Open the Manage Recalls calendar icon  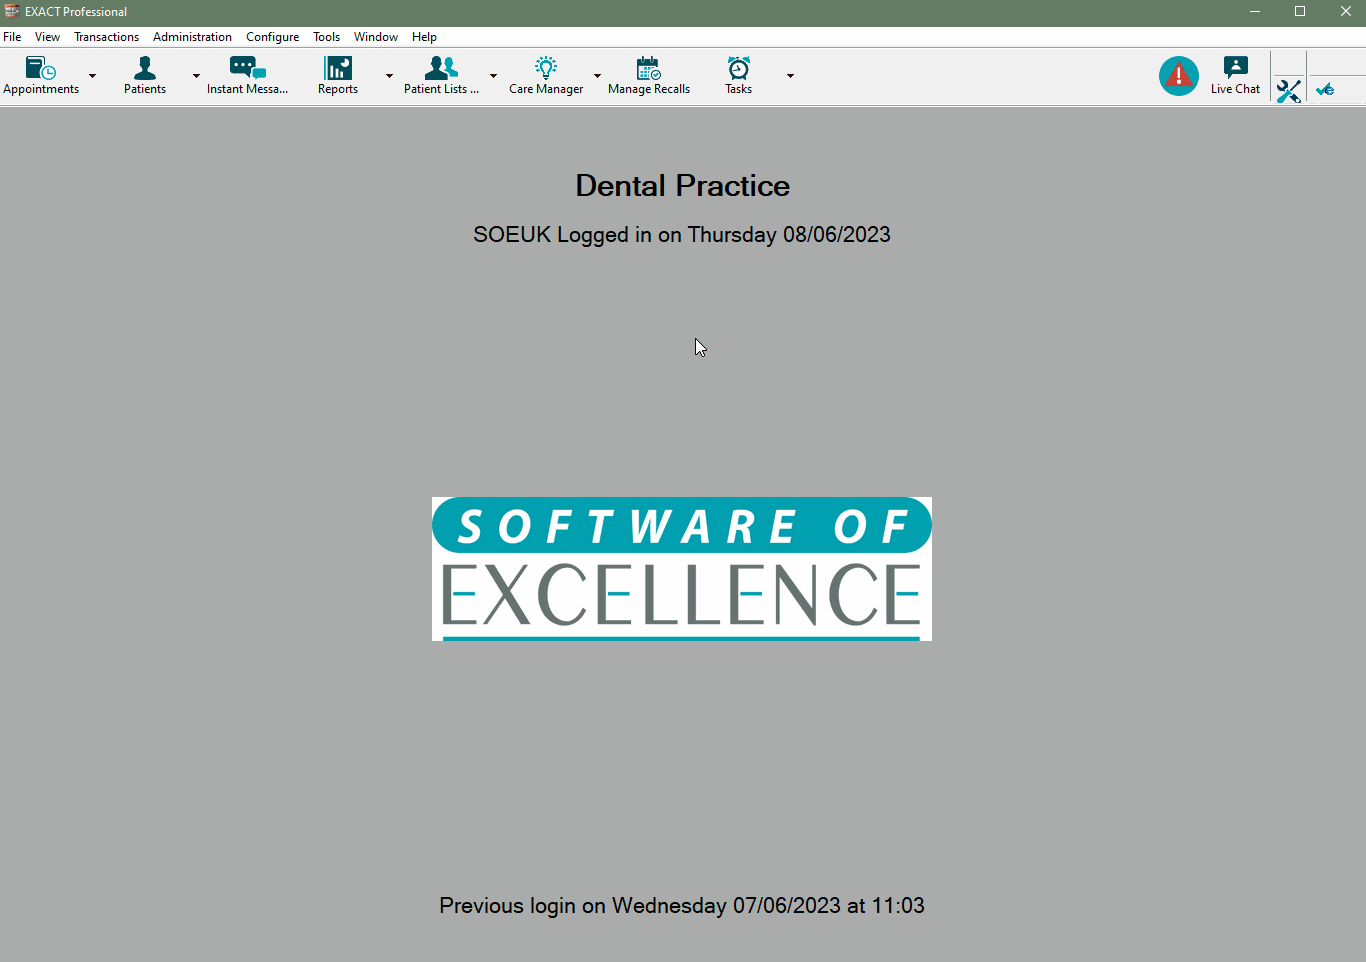tap(649, 68)
